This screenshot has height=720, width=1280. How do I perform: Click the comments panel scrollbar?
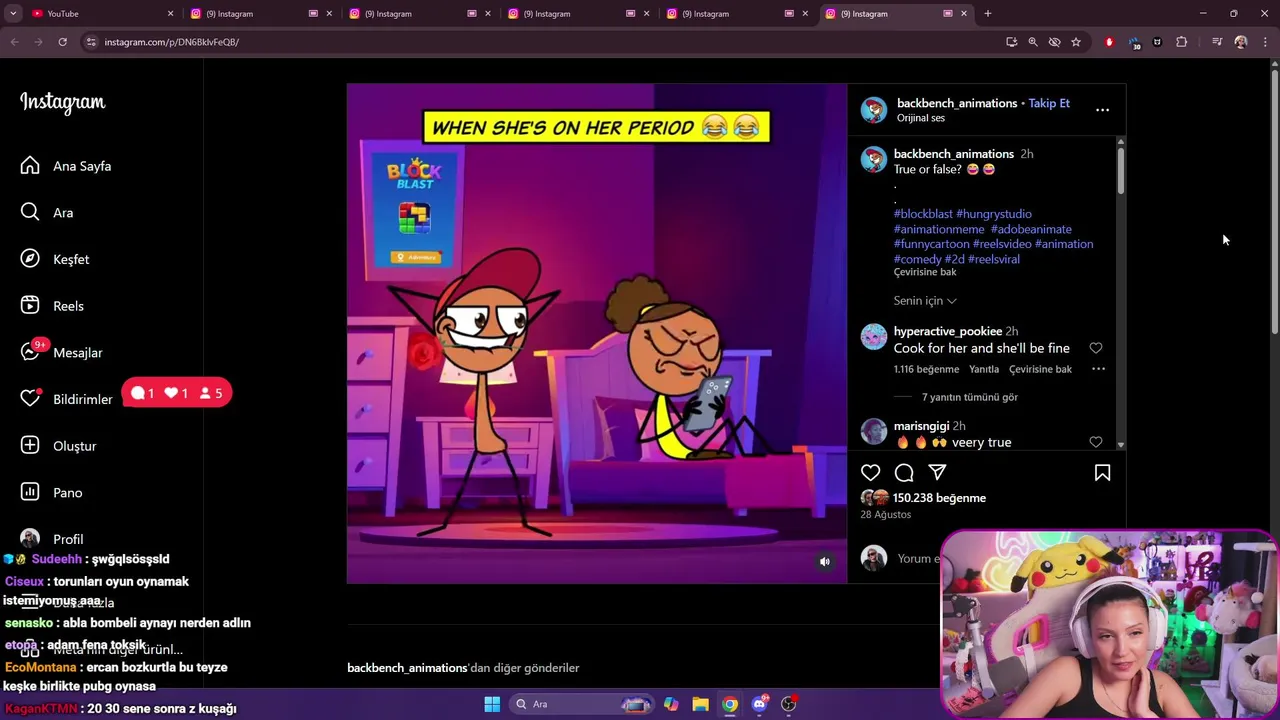click(x=1121, y=171)
